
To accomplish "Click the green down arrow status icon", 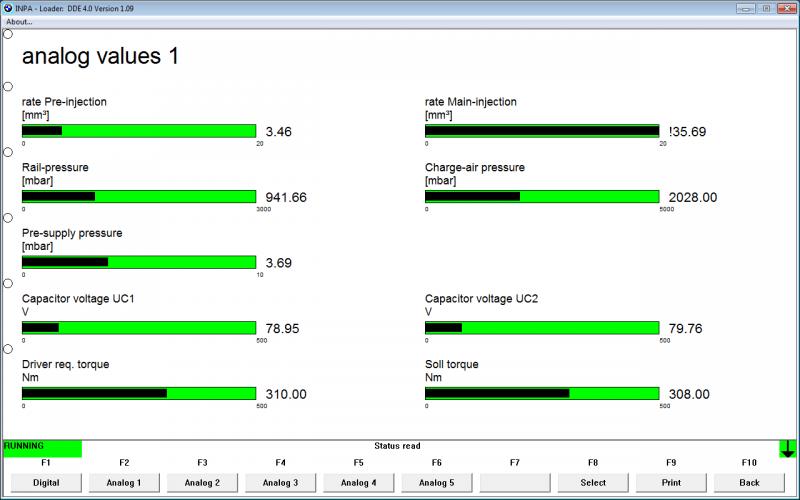I will [x=788, y=449].
